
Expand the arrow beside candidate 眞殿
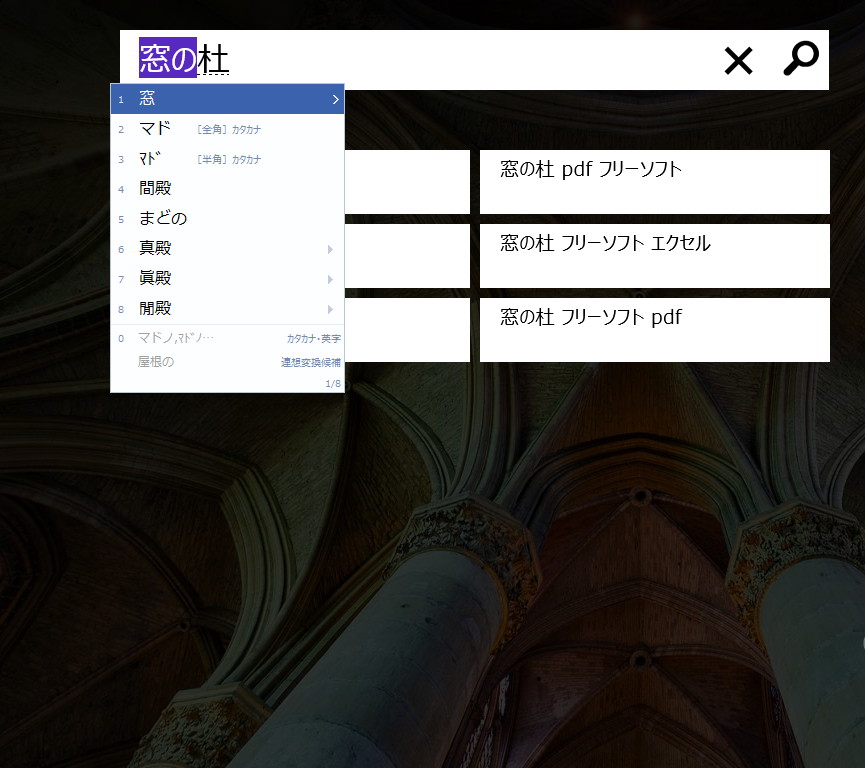point(331,278)
